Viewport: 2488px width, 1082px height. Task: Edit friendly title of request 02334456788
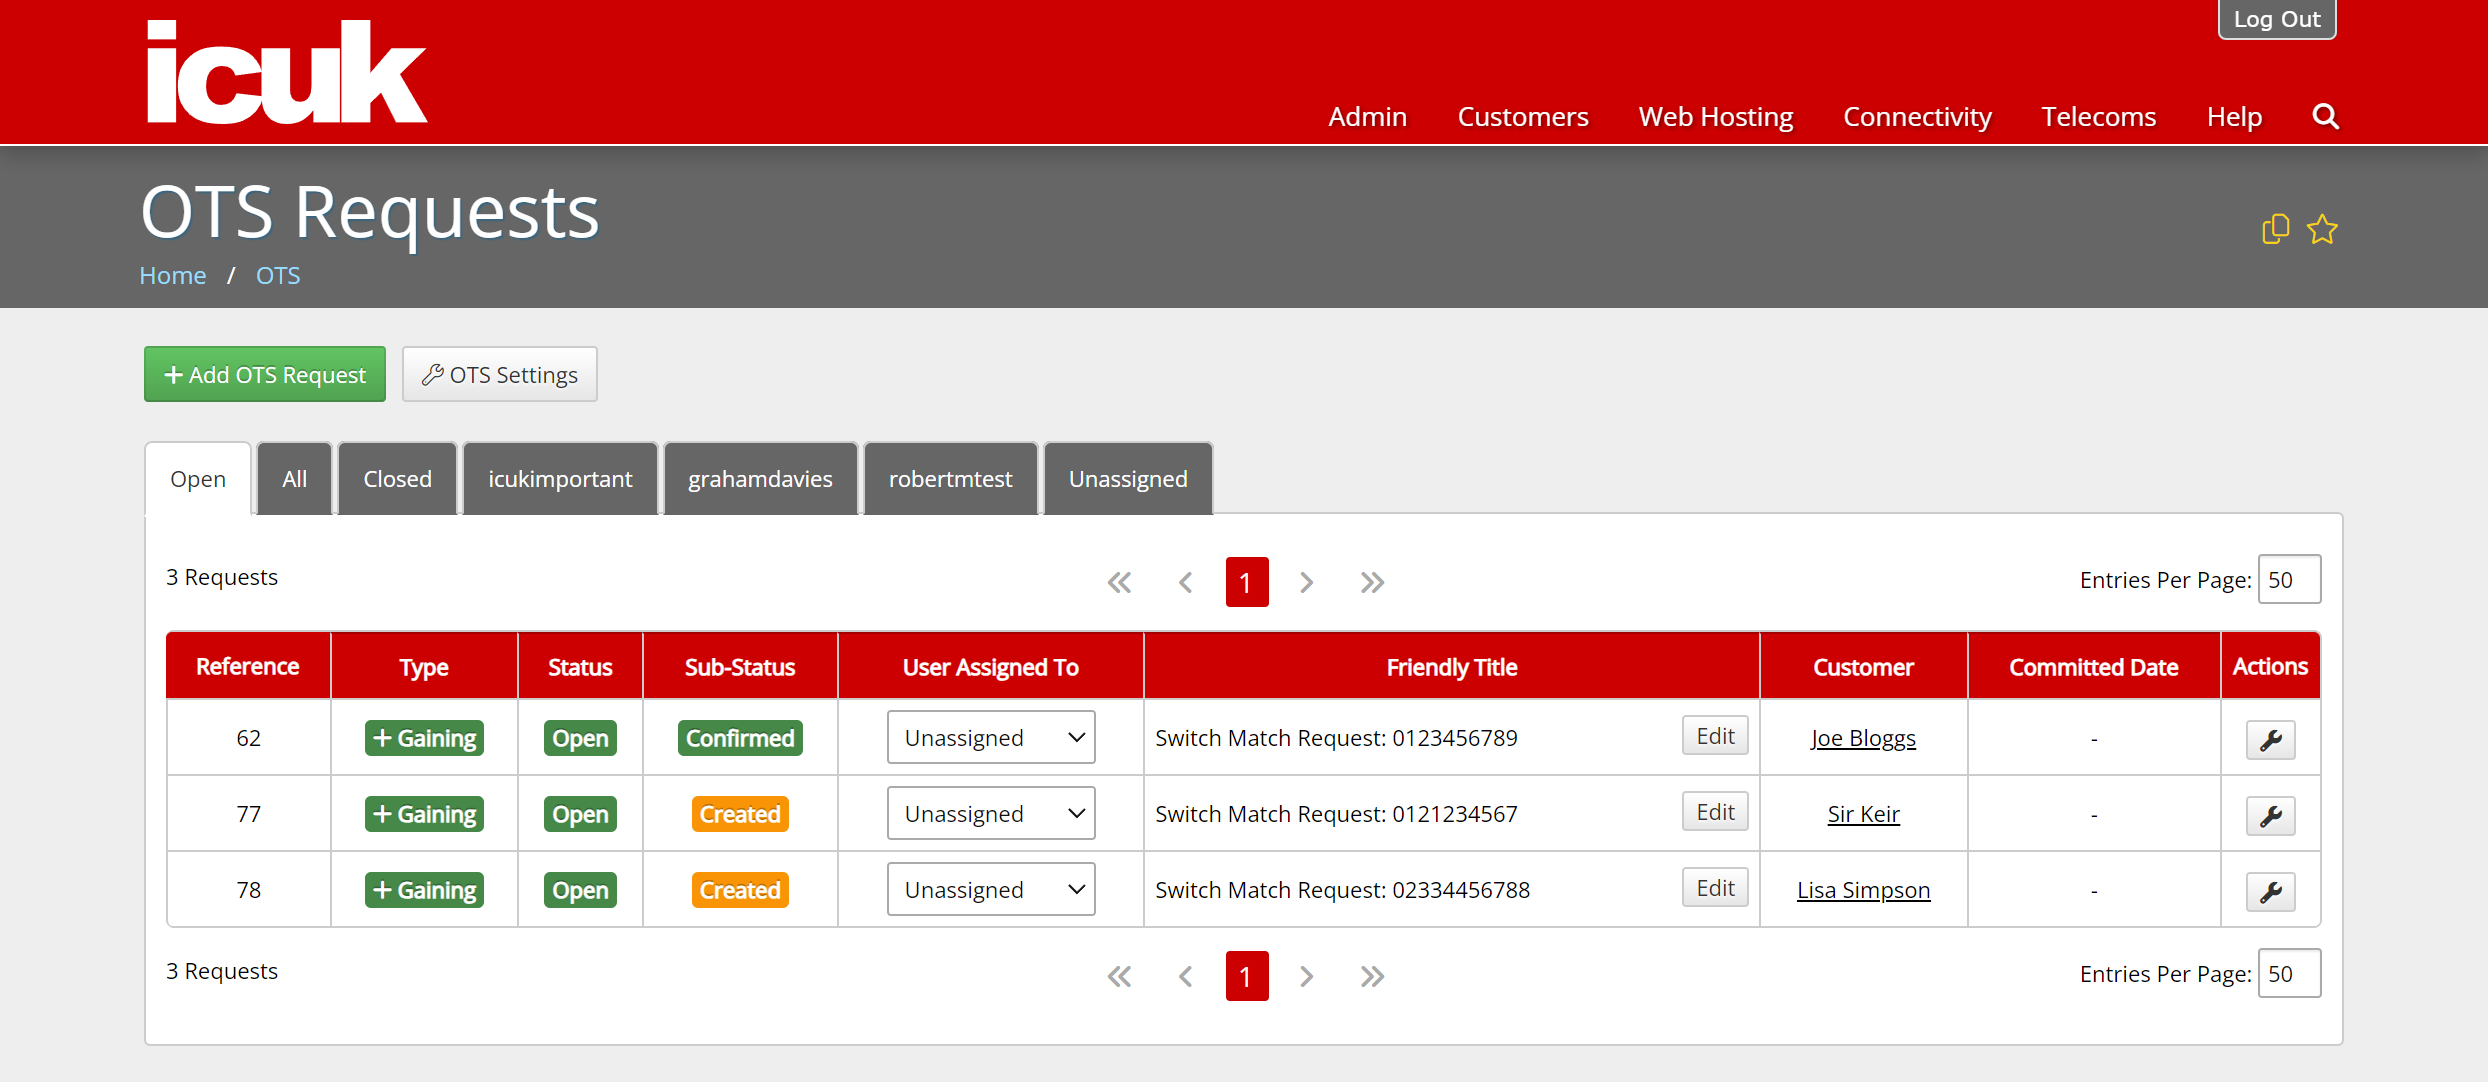(x=1715, y=888)
